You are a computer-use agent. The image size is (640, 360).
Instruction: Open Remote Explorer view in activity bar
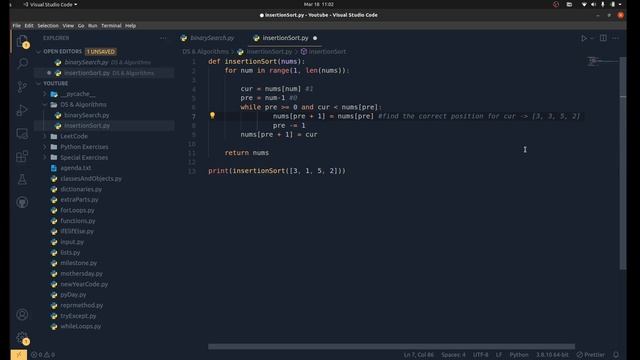pyautogui.click(x=22, y=133)
